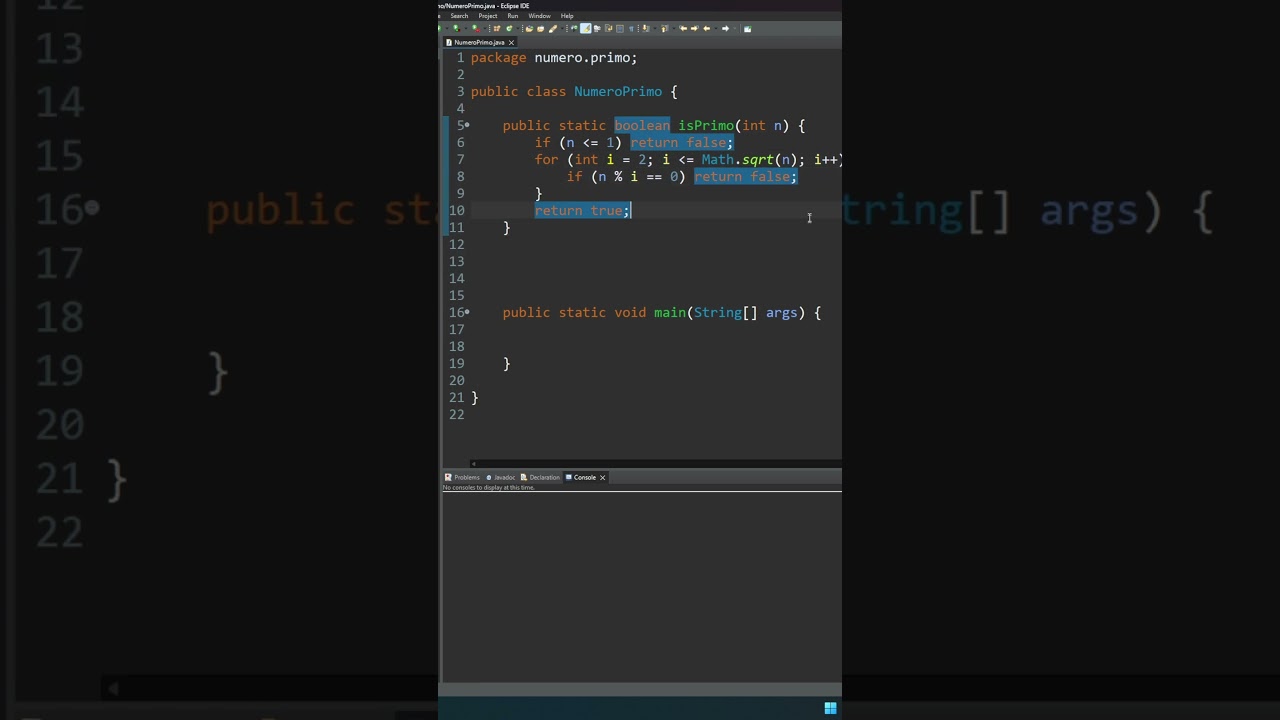Click empty editor line 17

click(655, 330)
